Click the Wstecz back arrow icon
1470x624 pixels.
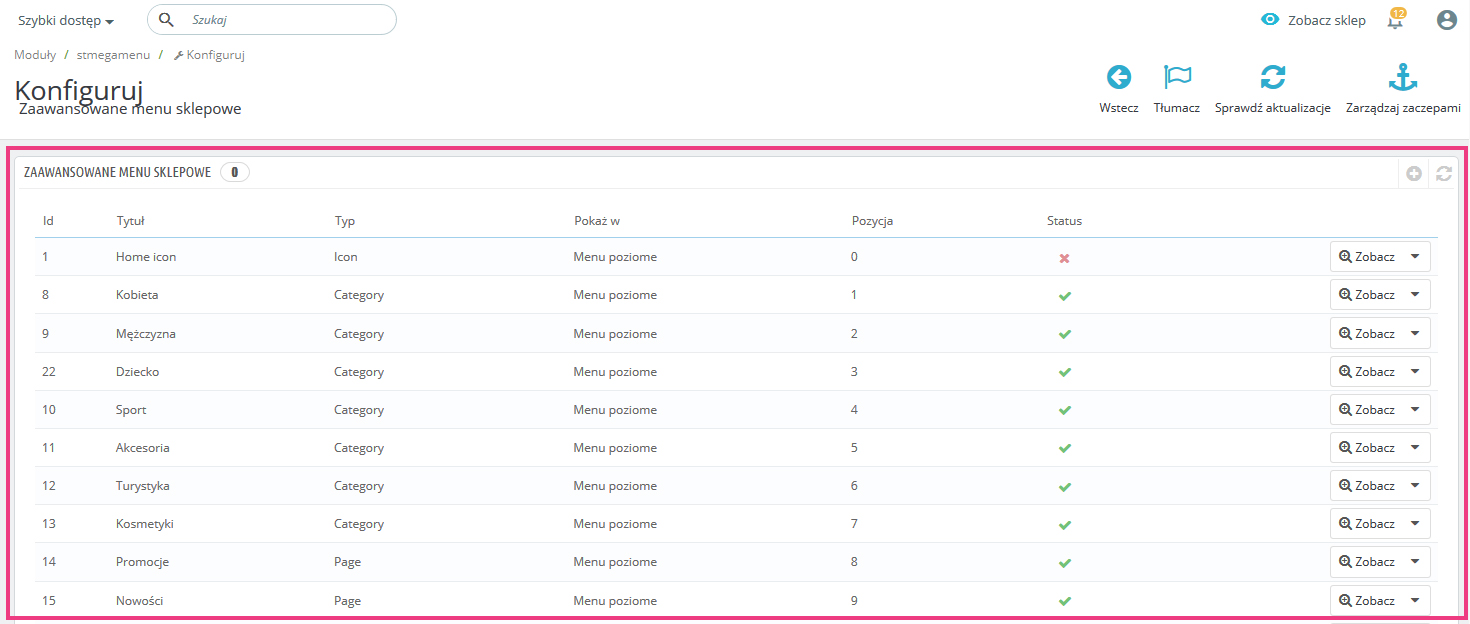point(1118,78)
